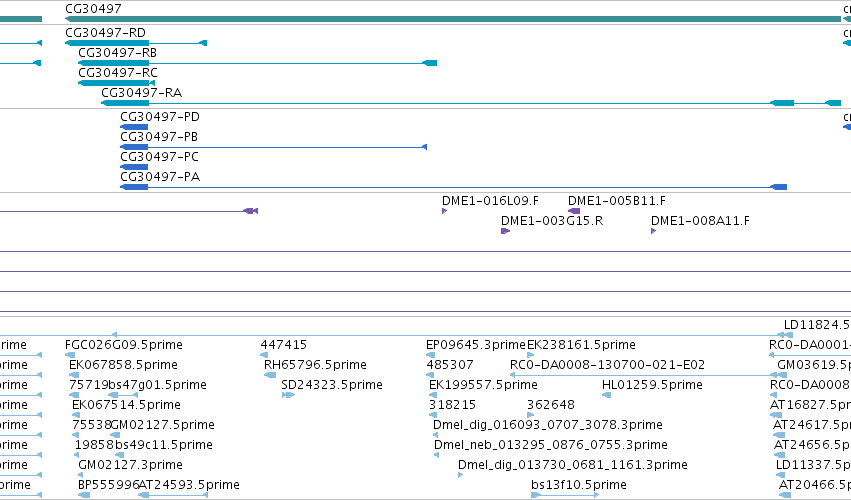Select the EP09645.3prime EST label

pos(477,345)
